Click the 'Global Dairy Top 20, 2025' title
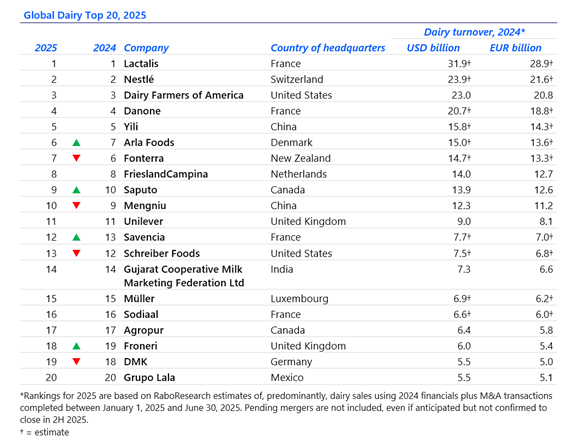581x441 pixels. pos(85,15)
